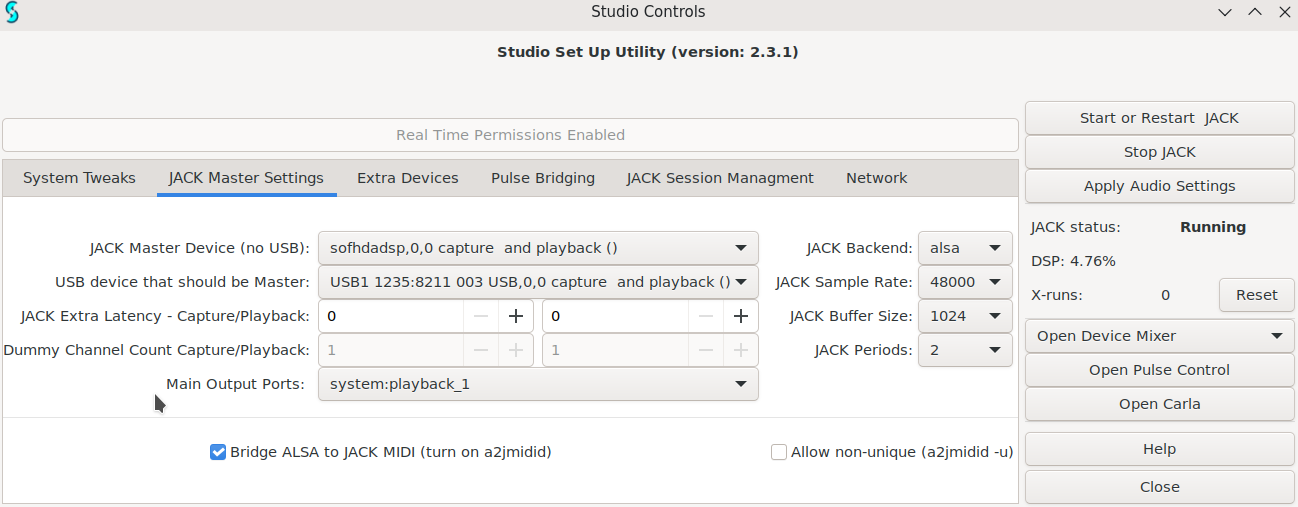Click the extra capture latency input field
Screen dimensions: 1298x507
(390, 316)
